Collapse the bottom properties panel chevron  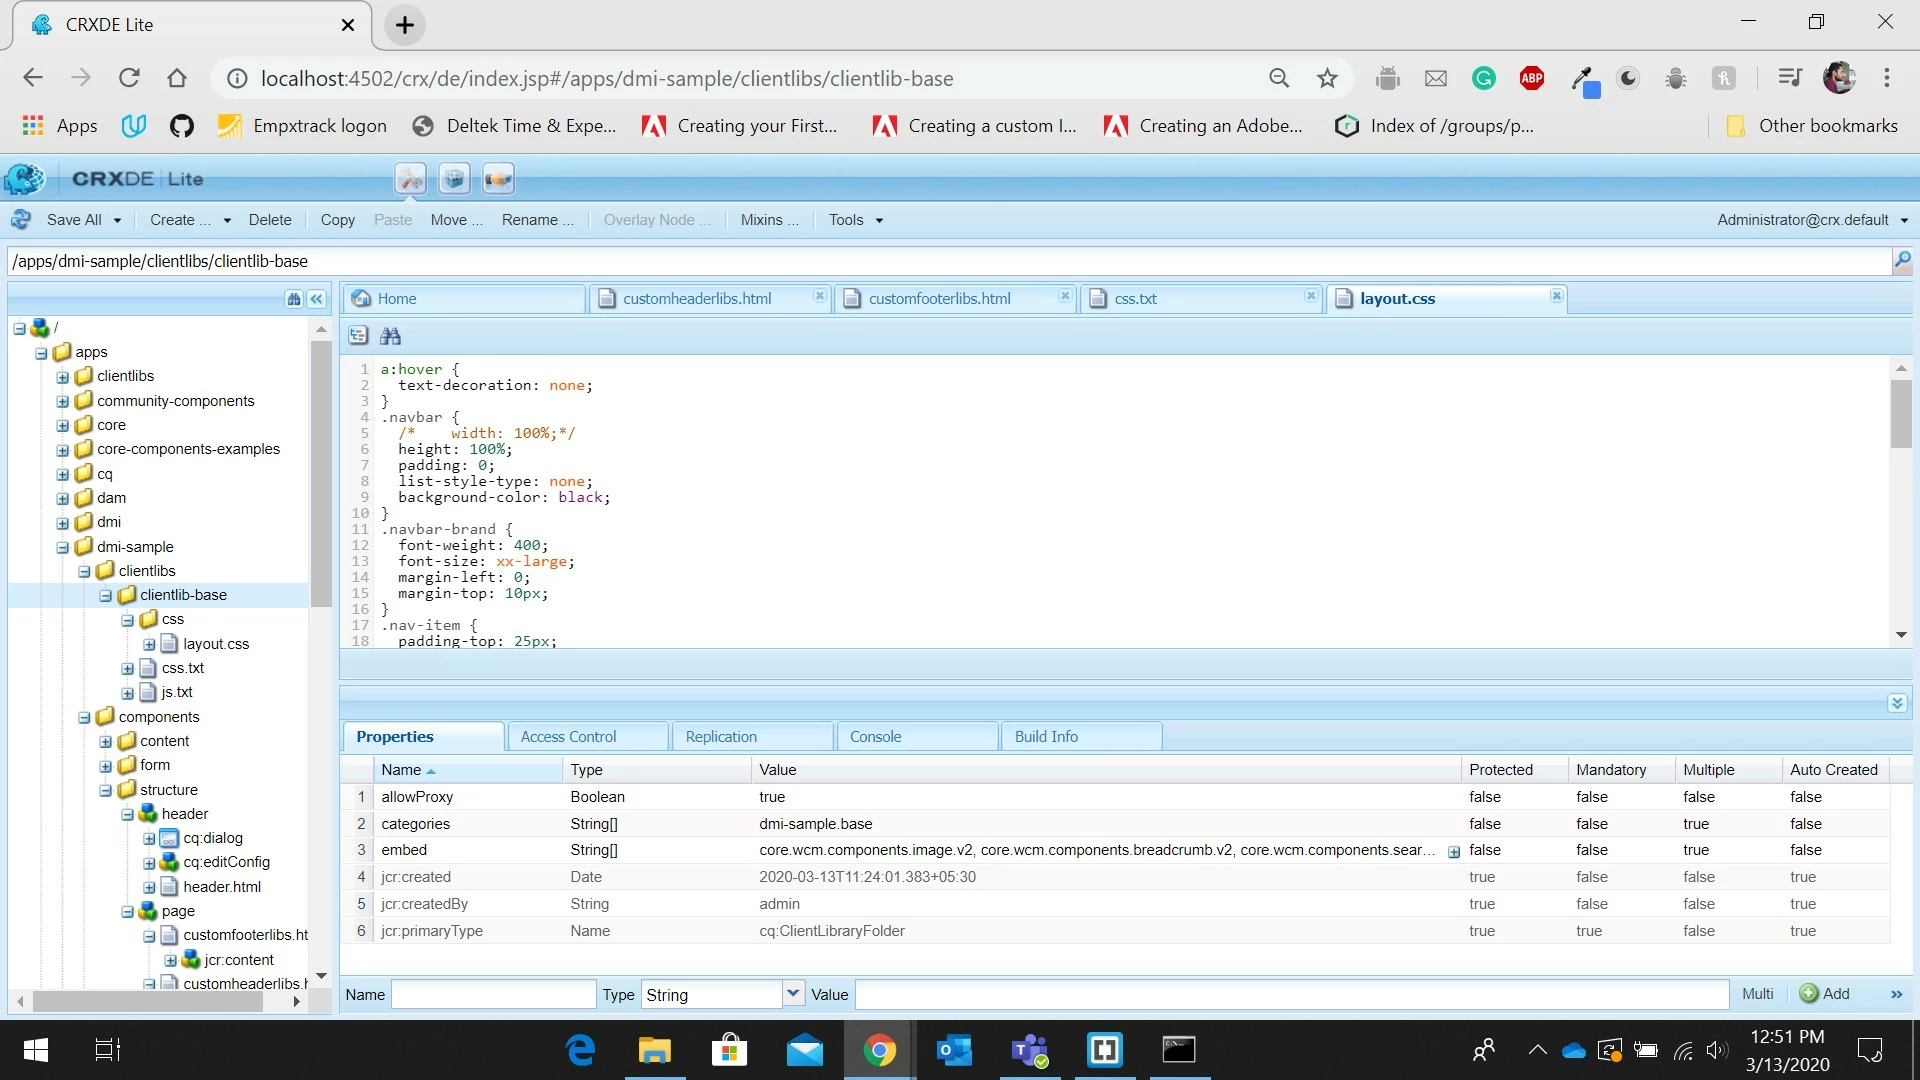coord(1897,703)
